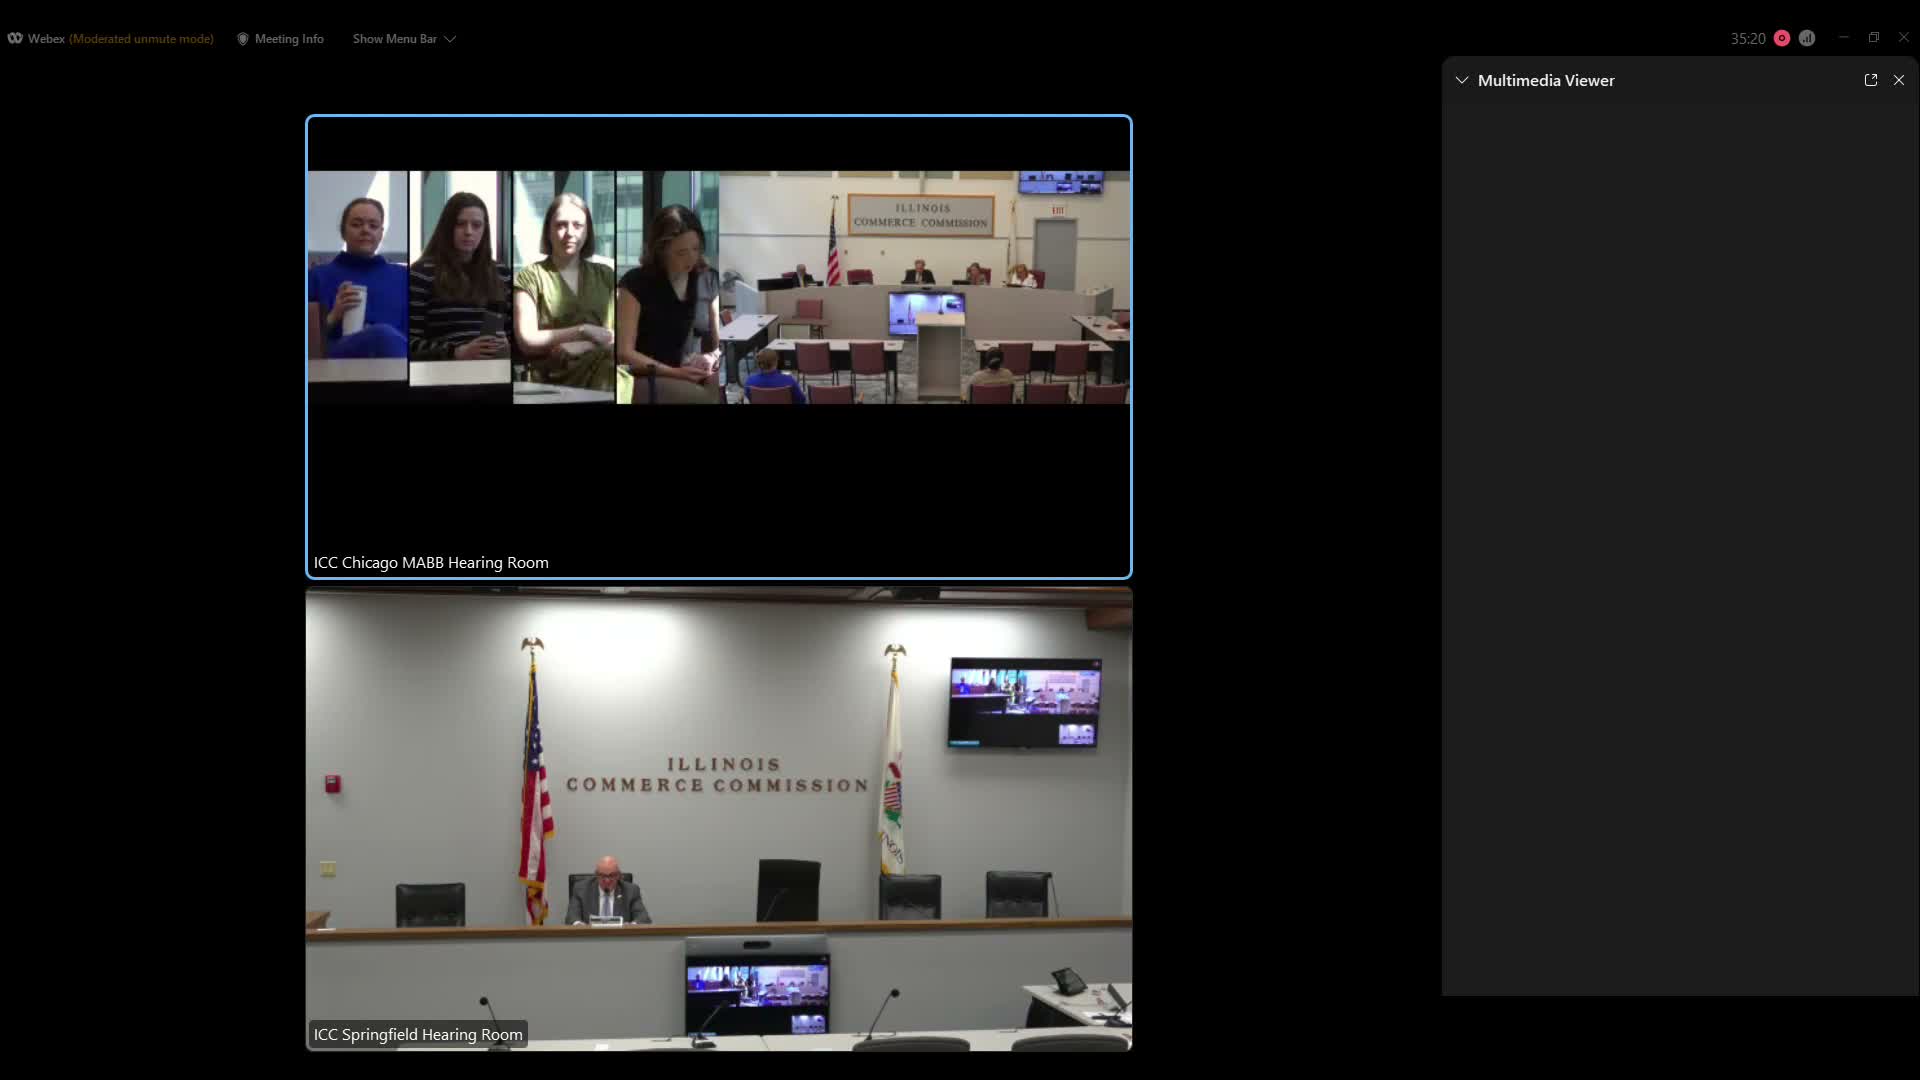The image size is (1920, 1080).
Task: Click the Show Menu Bar label
Action: [x=394, y=39]
